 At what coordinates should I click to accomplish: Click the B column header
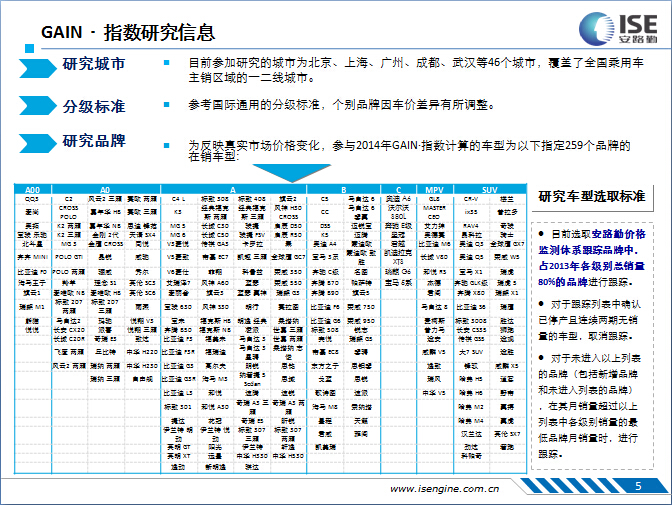[343, 190]
